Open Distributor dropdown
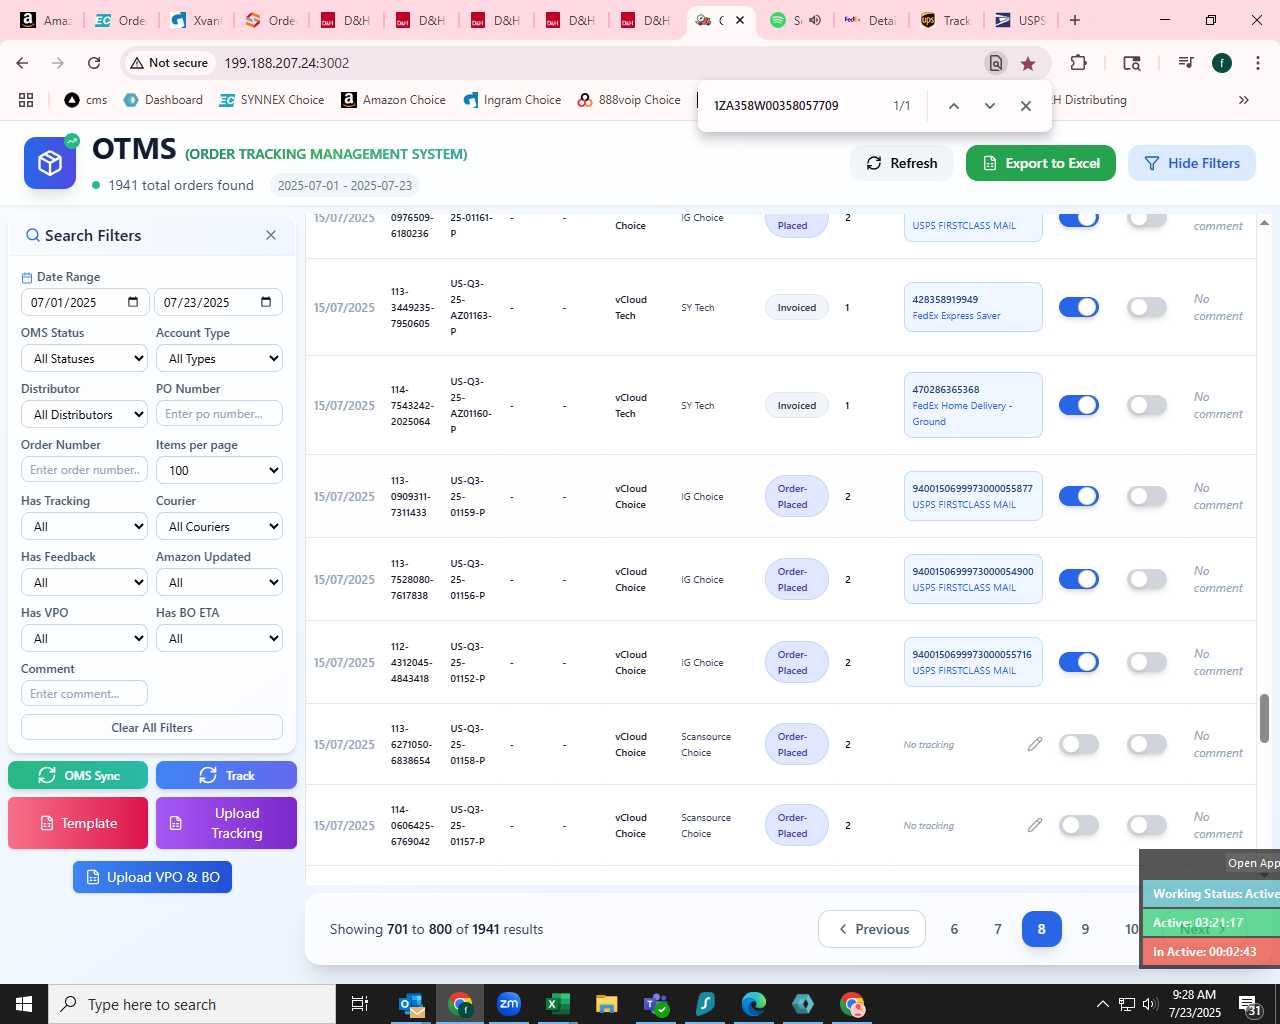1280x1024 pixels. (x=84, y=414)
